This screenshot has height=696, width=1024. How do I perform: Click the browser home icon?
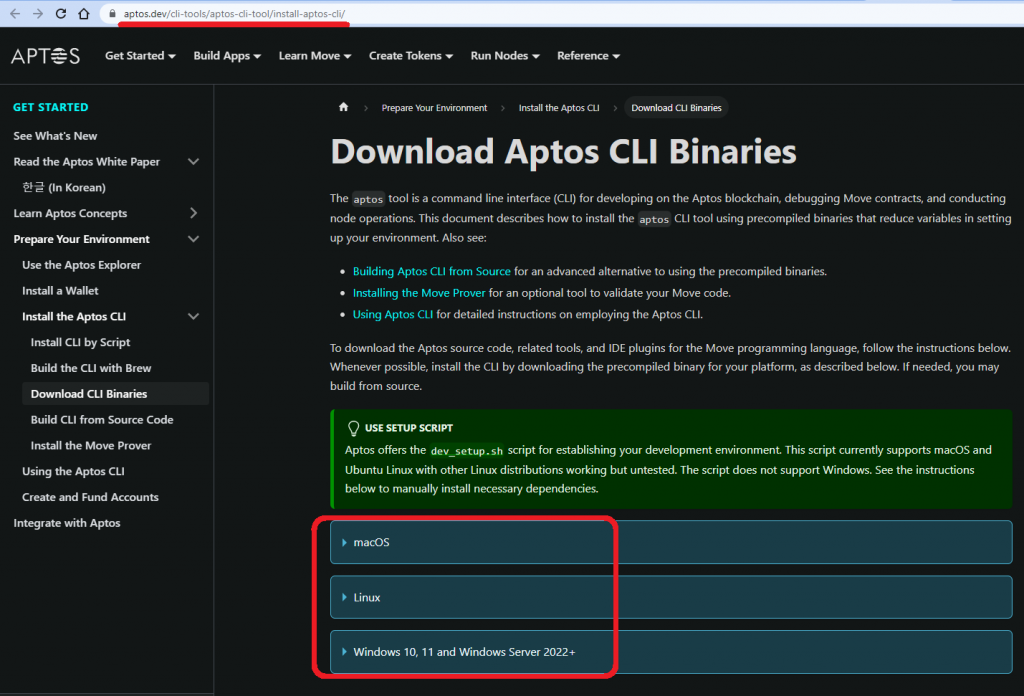pyautogui.click(x=84, y=14)
